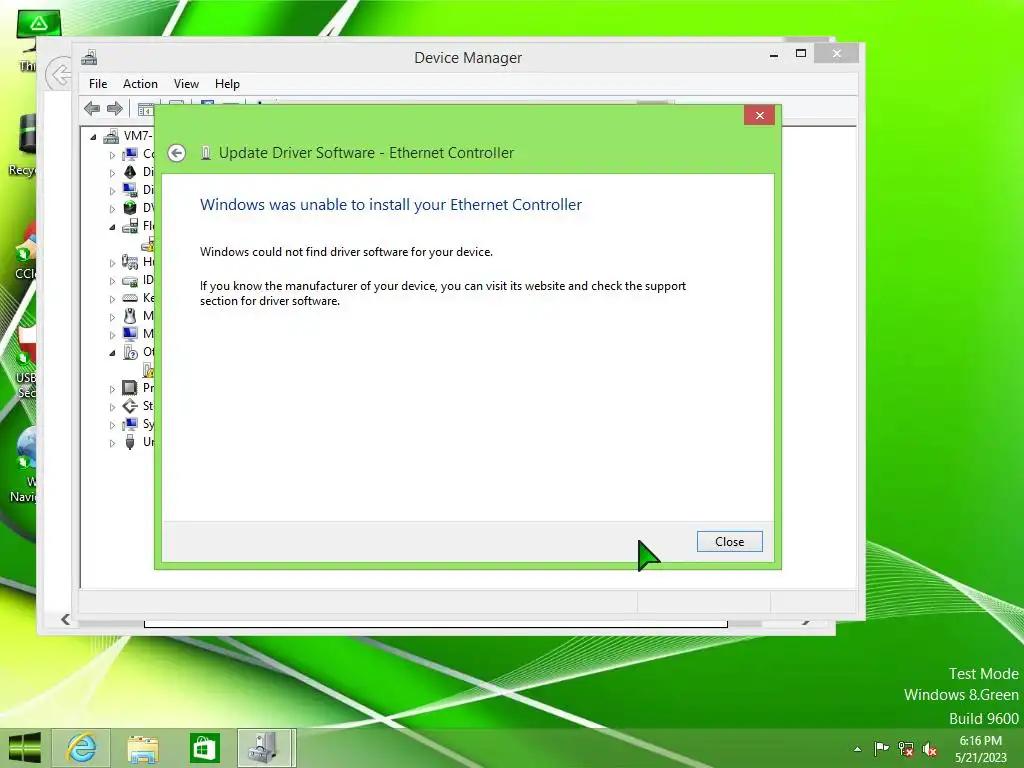This screenshot has height=768, width=1024.
Task: Open the View menu
Action: (186, 84)
